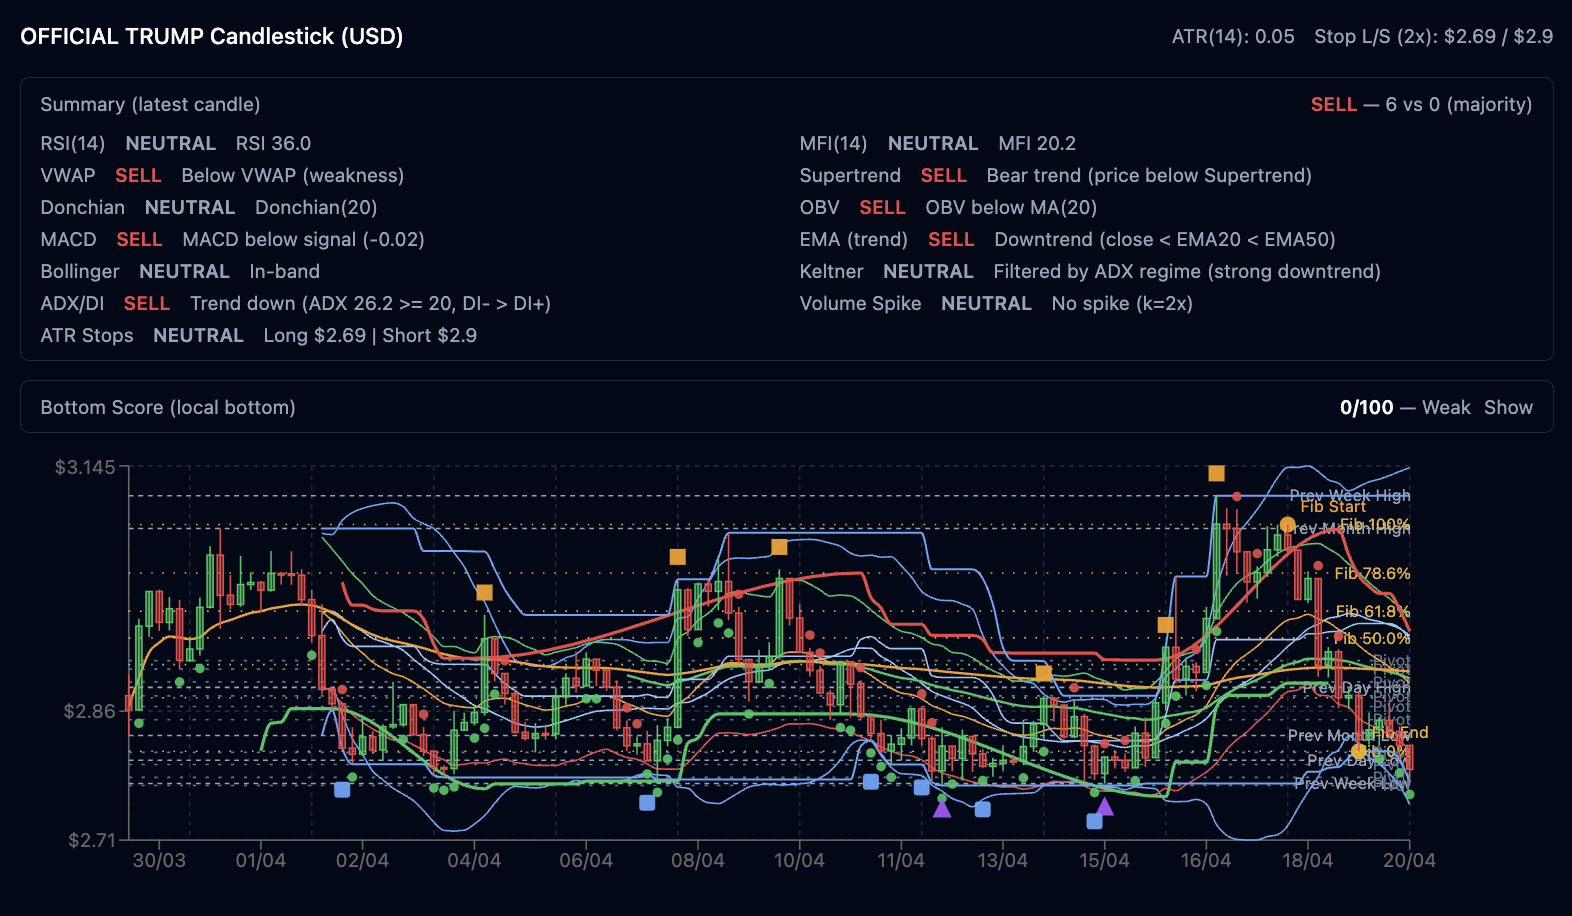Click the 20/04 date axis label
The height and width of the screenshot is (916, 1572).
[1408, 861]
